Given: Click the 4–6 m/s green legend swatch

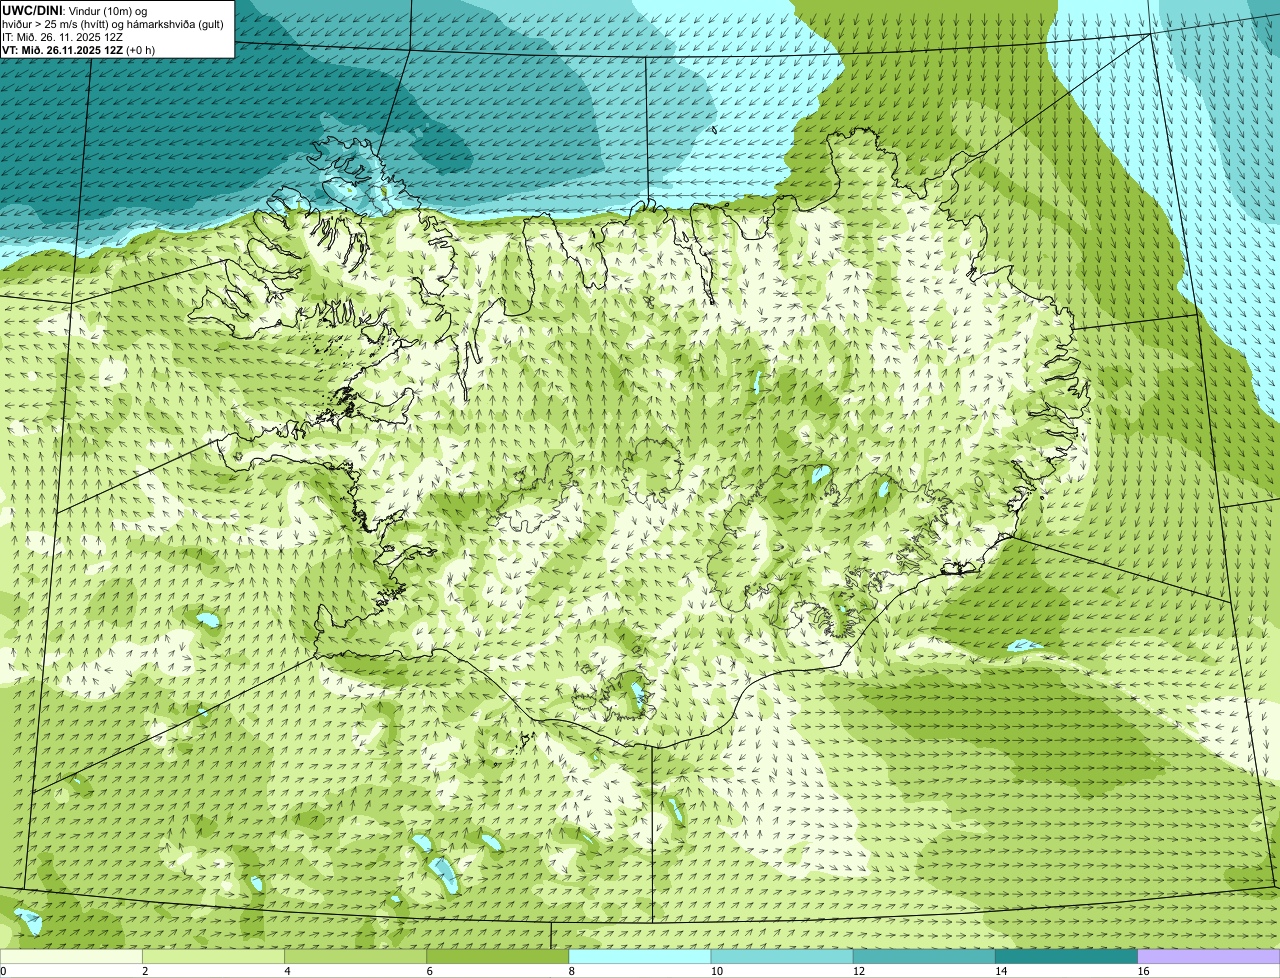Looking at the screenshot, I should click(356, 956).
